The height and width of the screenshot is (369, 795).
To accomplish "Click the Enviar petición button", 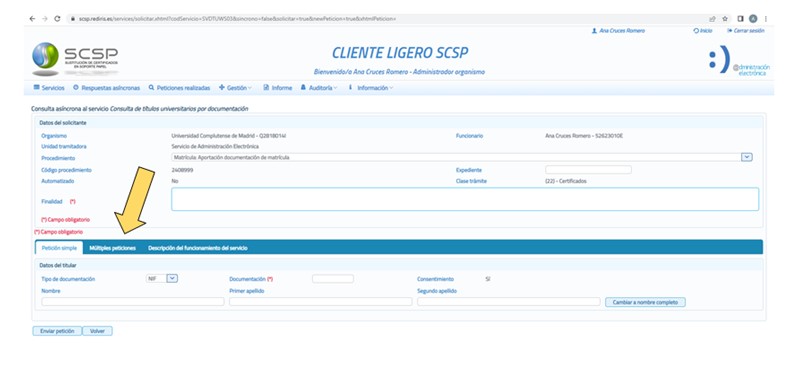I will pos(57,331).
